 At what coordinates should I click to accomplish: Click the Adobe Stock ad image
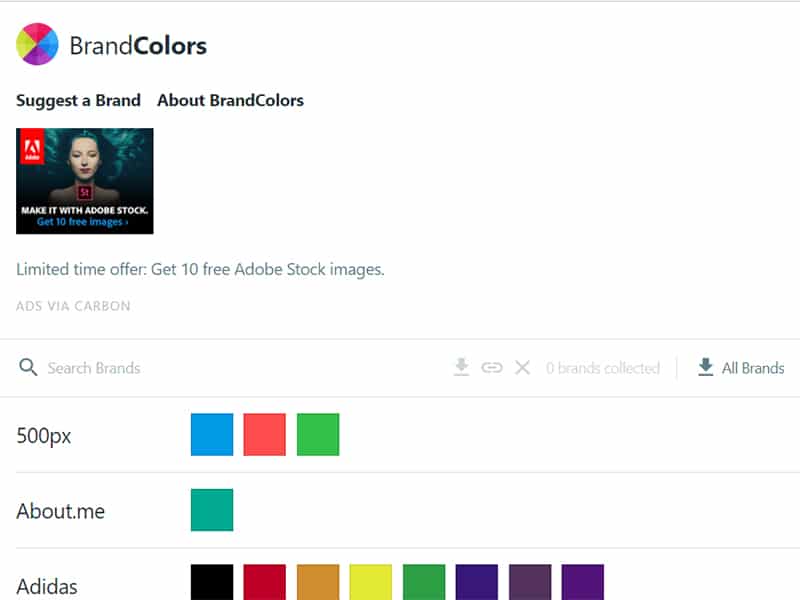[85, 181]
